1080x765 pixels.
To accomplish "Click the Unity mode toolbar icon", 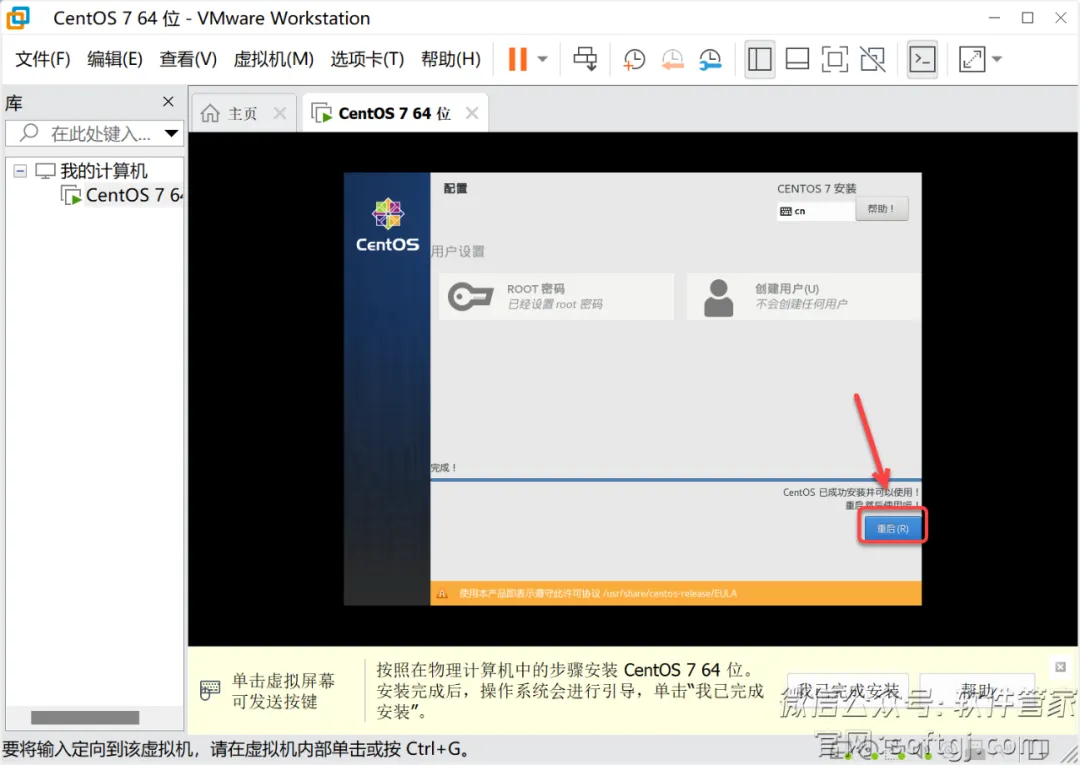I will click(x=873, y=59).
